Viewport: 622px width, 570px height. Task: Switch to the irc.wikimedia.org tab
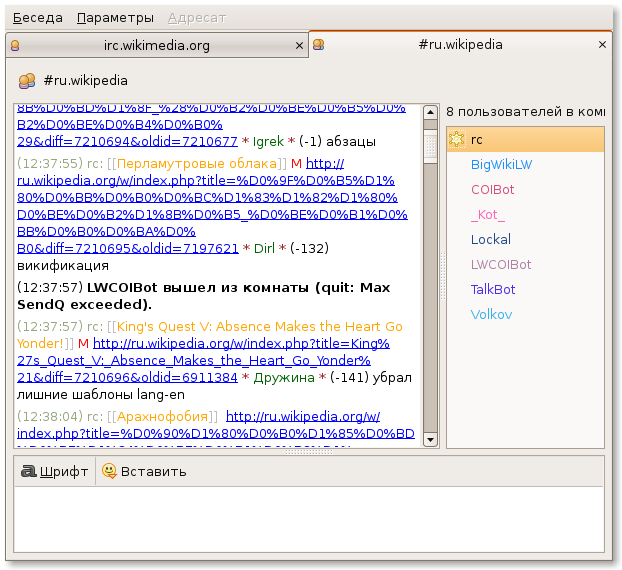(157, 46)
